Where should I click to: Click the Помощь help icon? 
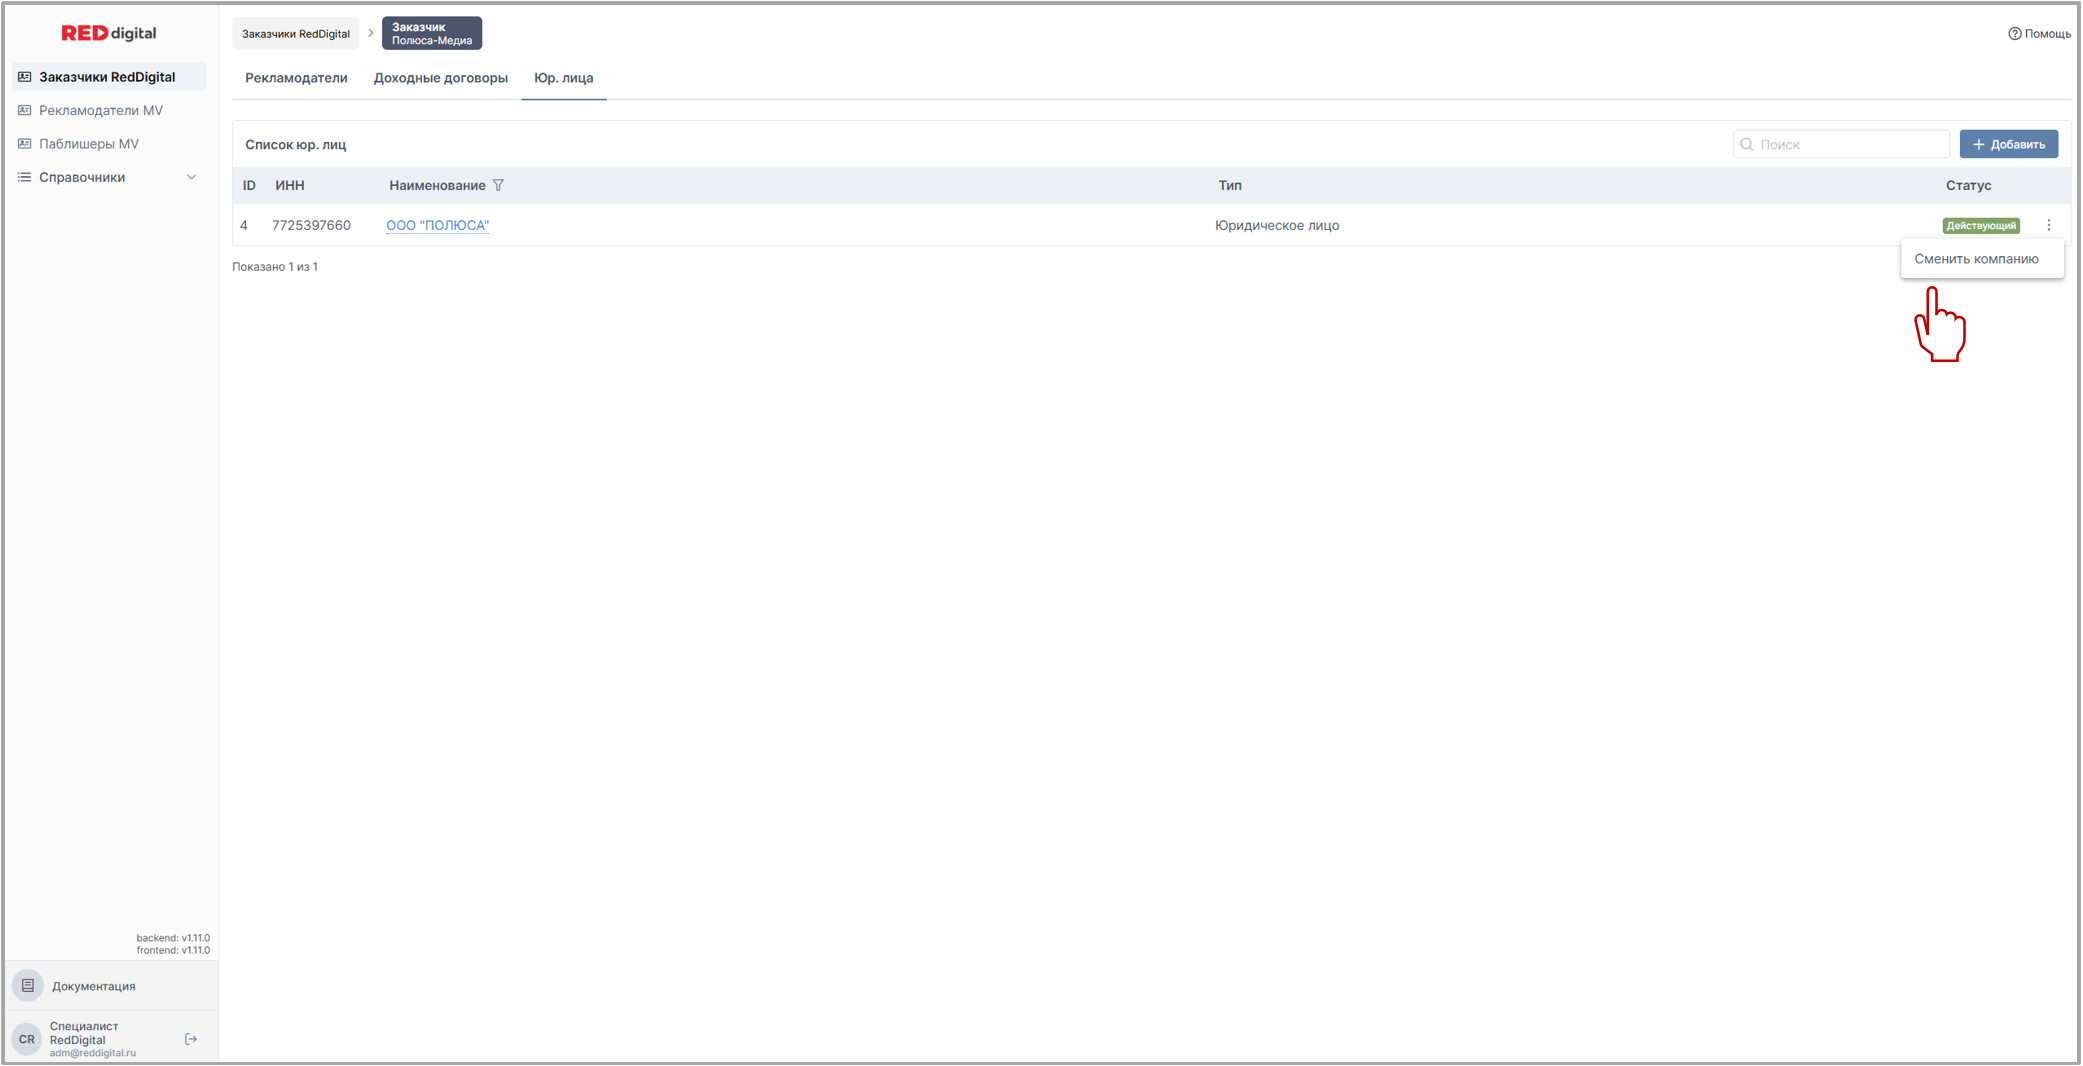(x=2014, y=34)
